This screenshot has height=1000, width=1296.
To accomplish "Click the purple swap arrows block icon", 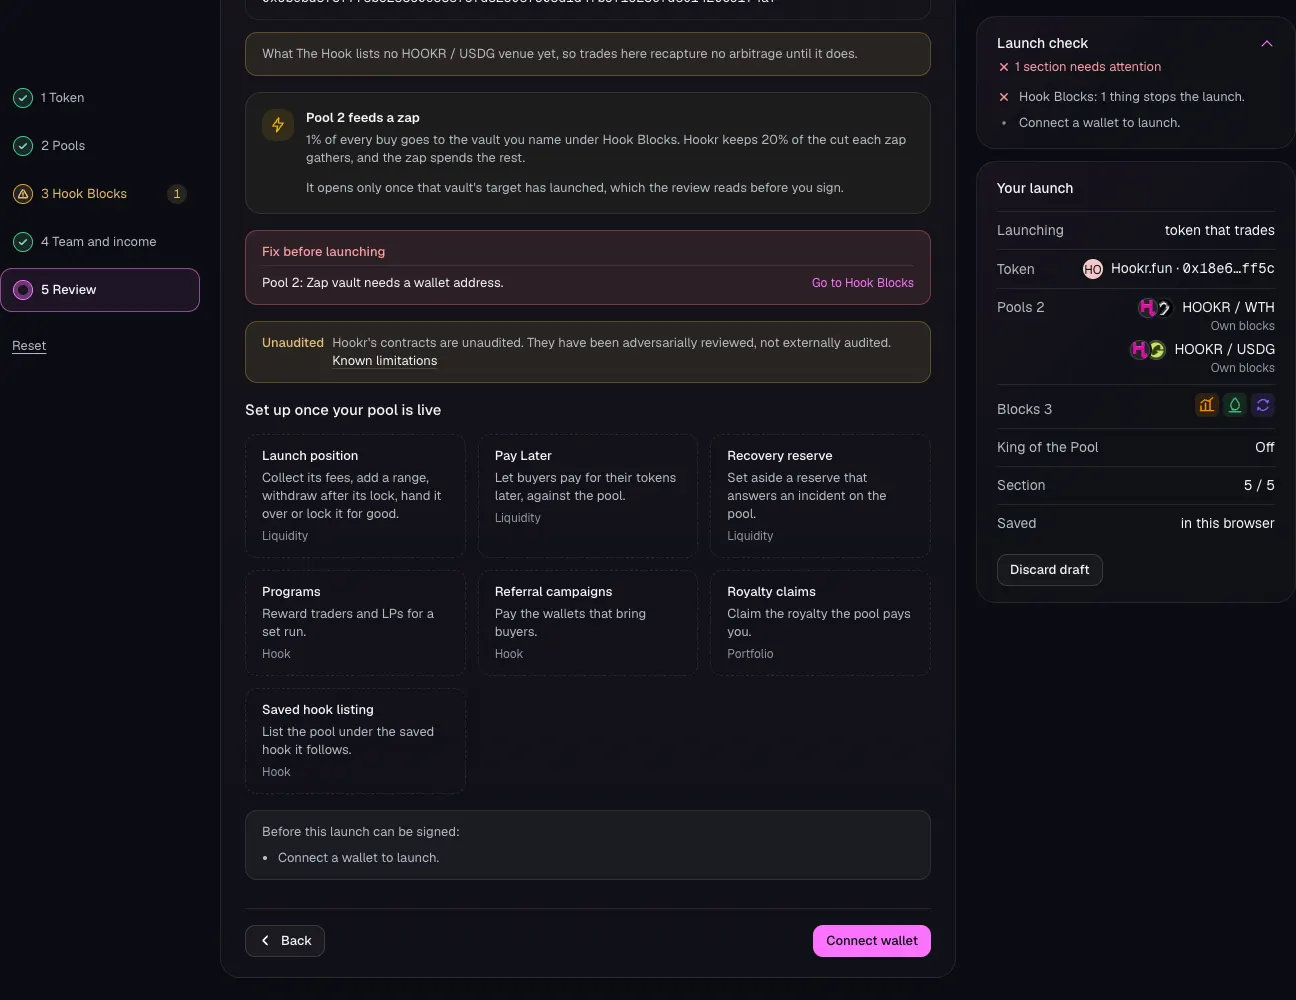I will point(1263,405).
